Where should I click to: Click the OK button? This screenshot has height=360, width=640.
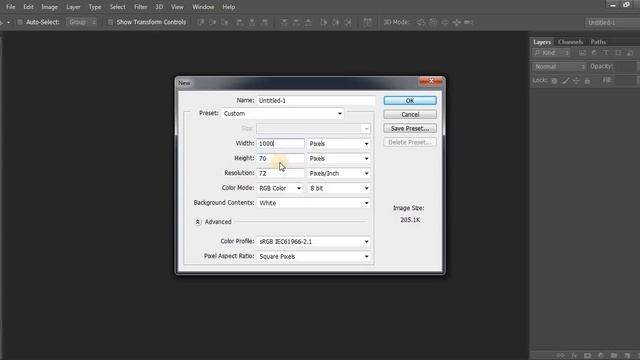coord(410,100)
